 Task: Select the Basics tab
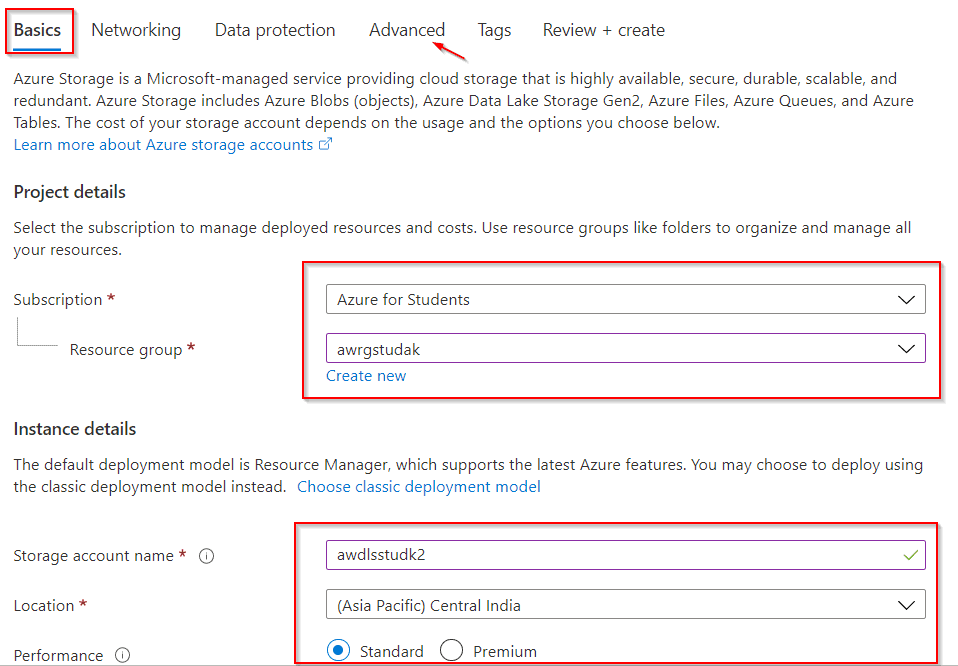point(37,30)
